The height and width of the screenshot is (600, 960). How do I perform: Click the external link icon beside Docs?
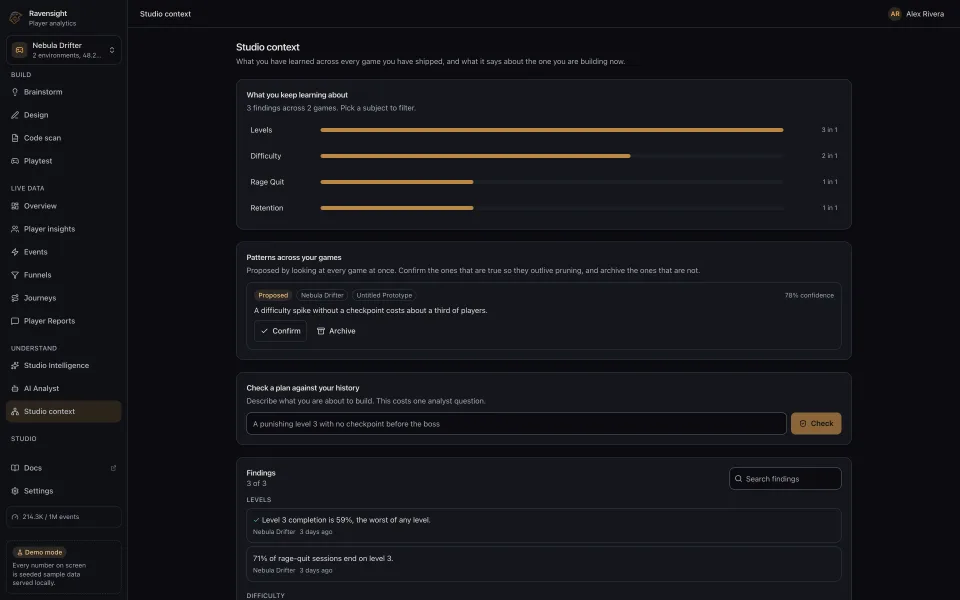tap(113, 468)
